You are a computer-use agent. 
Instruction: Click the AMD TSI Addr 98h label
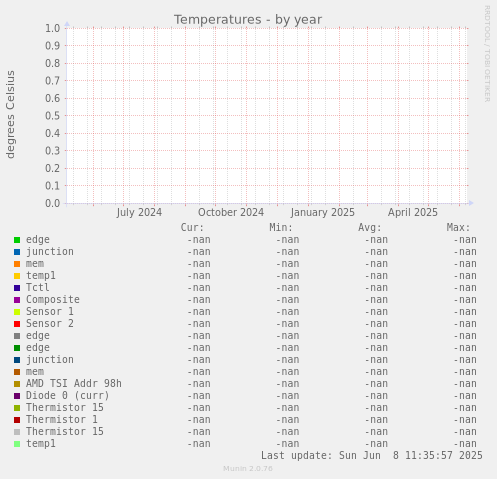pos(74,383)
